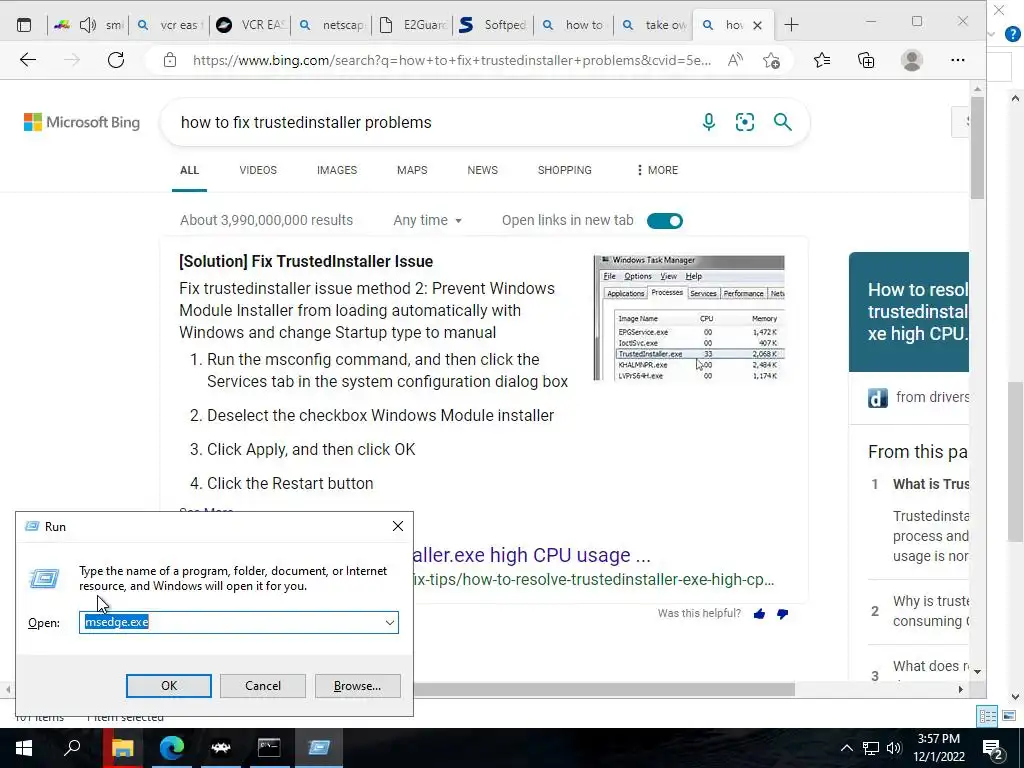Open Edge Settings and more menu
Image resolution: width=1024 pixels, height=768 pixels.
(957, 60)
